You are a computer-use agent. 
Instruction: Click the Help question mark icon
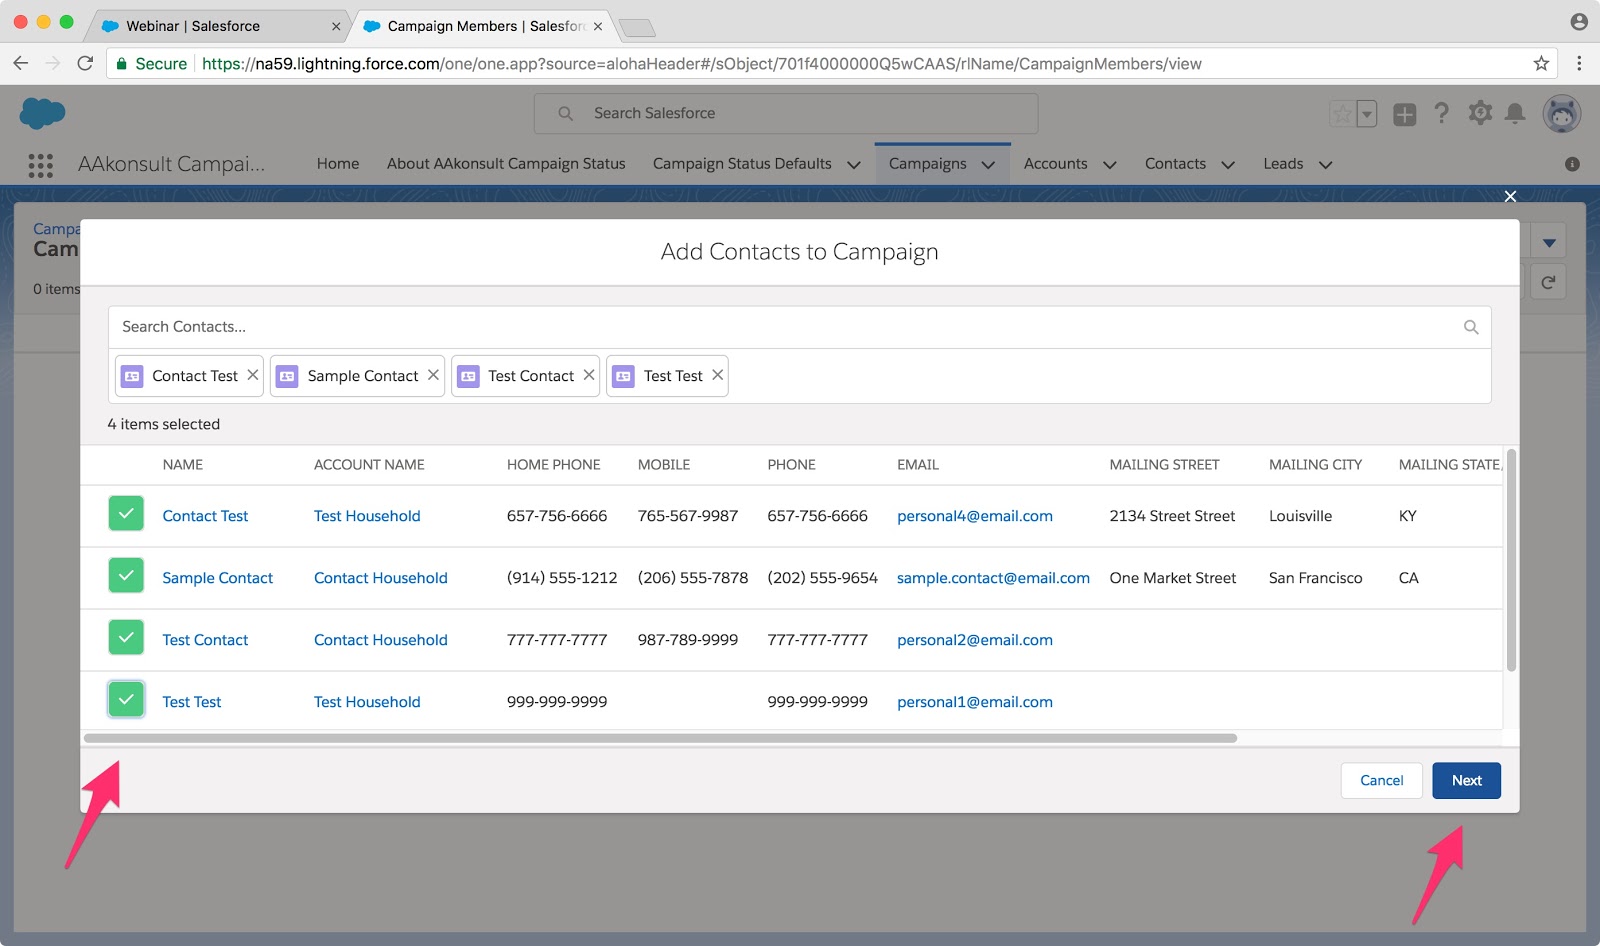[x=1441, y=114]
